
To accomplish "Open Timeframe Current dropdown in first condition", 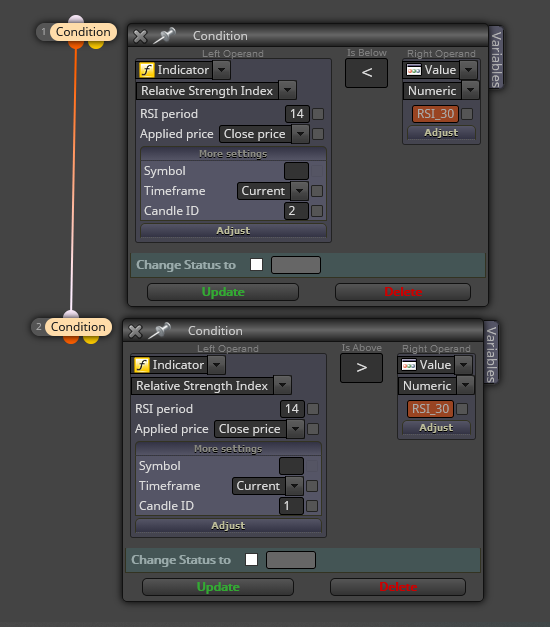I will tap(300, 191).
